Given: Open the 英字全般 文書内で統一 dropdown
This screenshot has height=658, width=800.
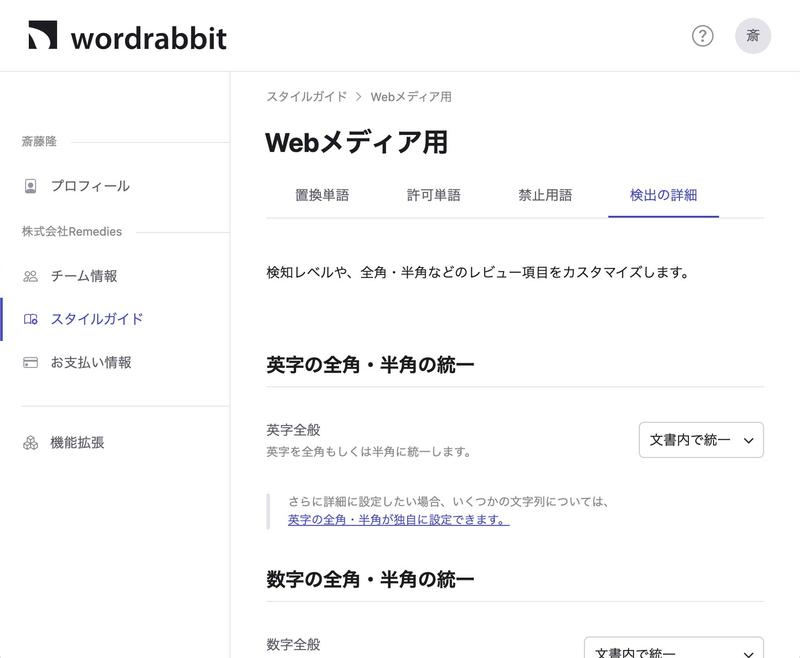Looking at the screenshot, I should [x=702, y=439].
